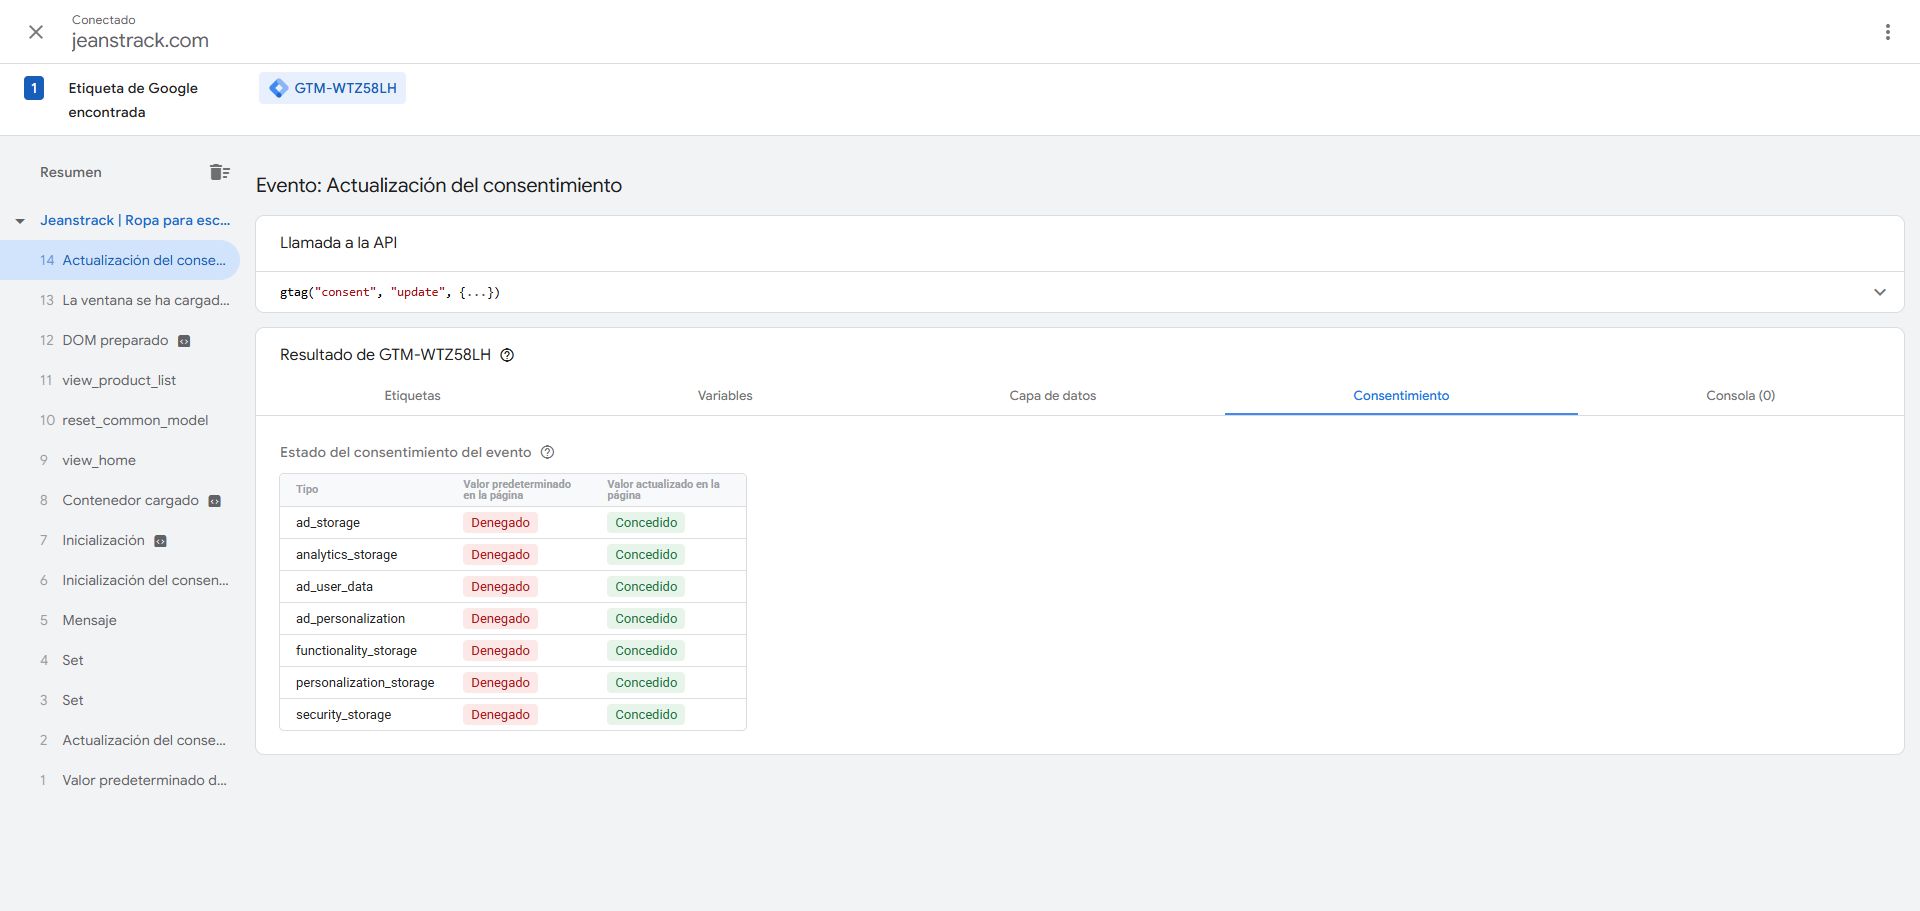This screenshot has height=911, width=1920.
Task: Click the security_storage type cell
Action: click(x=343, y=715)
